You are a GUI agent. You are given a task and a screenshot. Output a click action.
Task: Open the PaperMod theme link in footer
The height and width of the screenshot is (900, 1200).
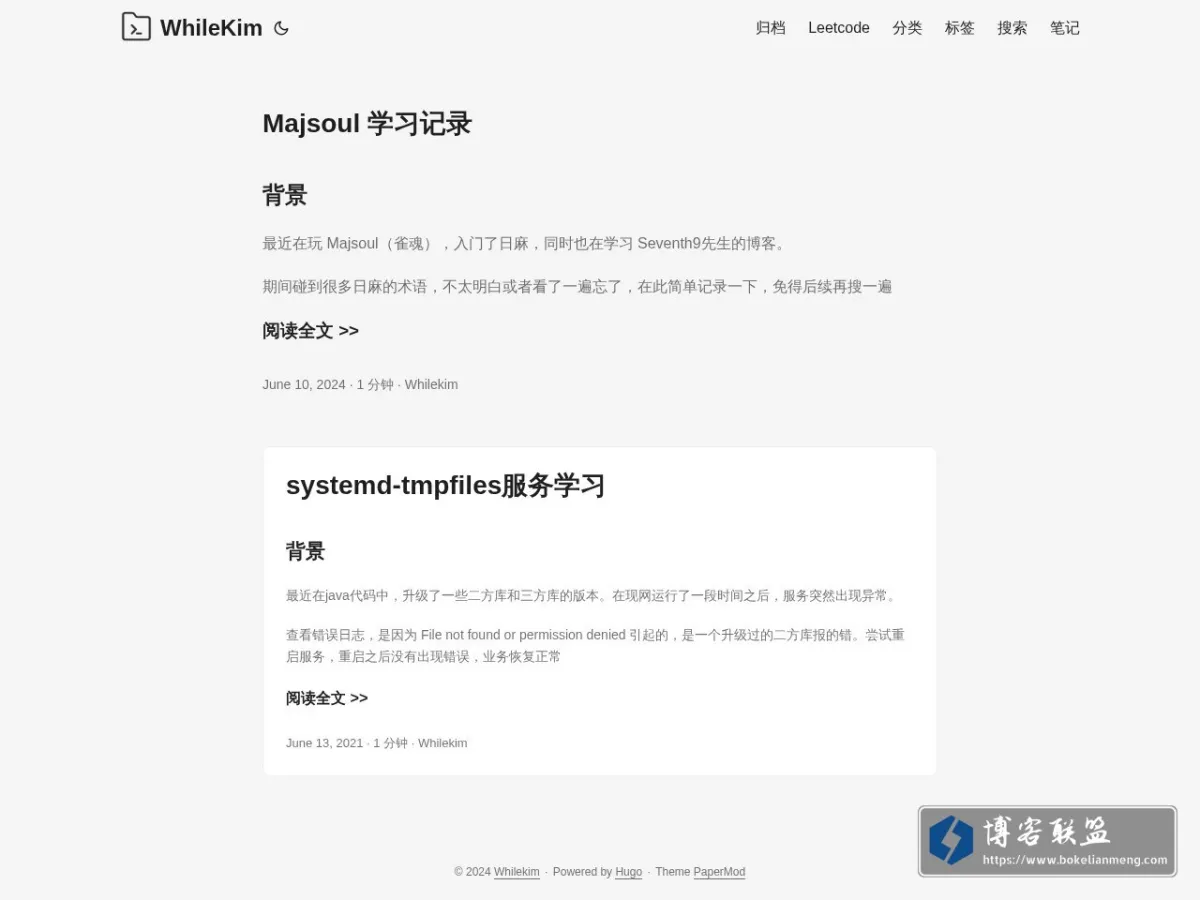click(x=719, y=872)
